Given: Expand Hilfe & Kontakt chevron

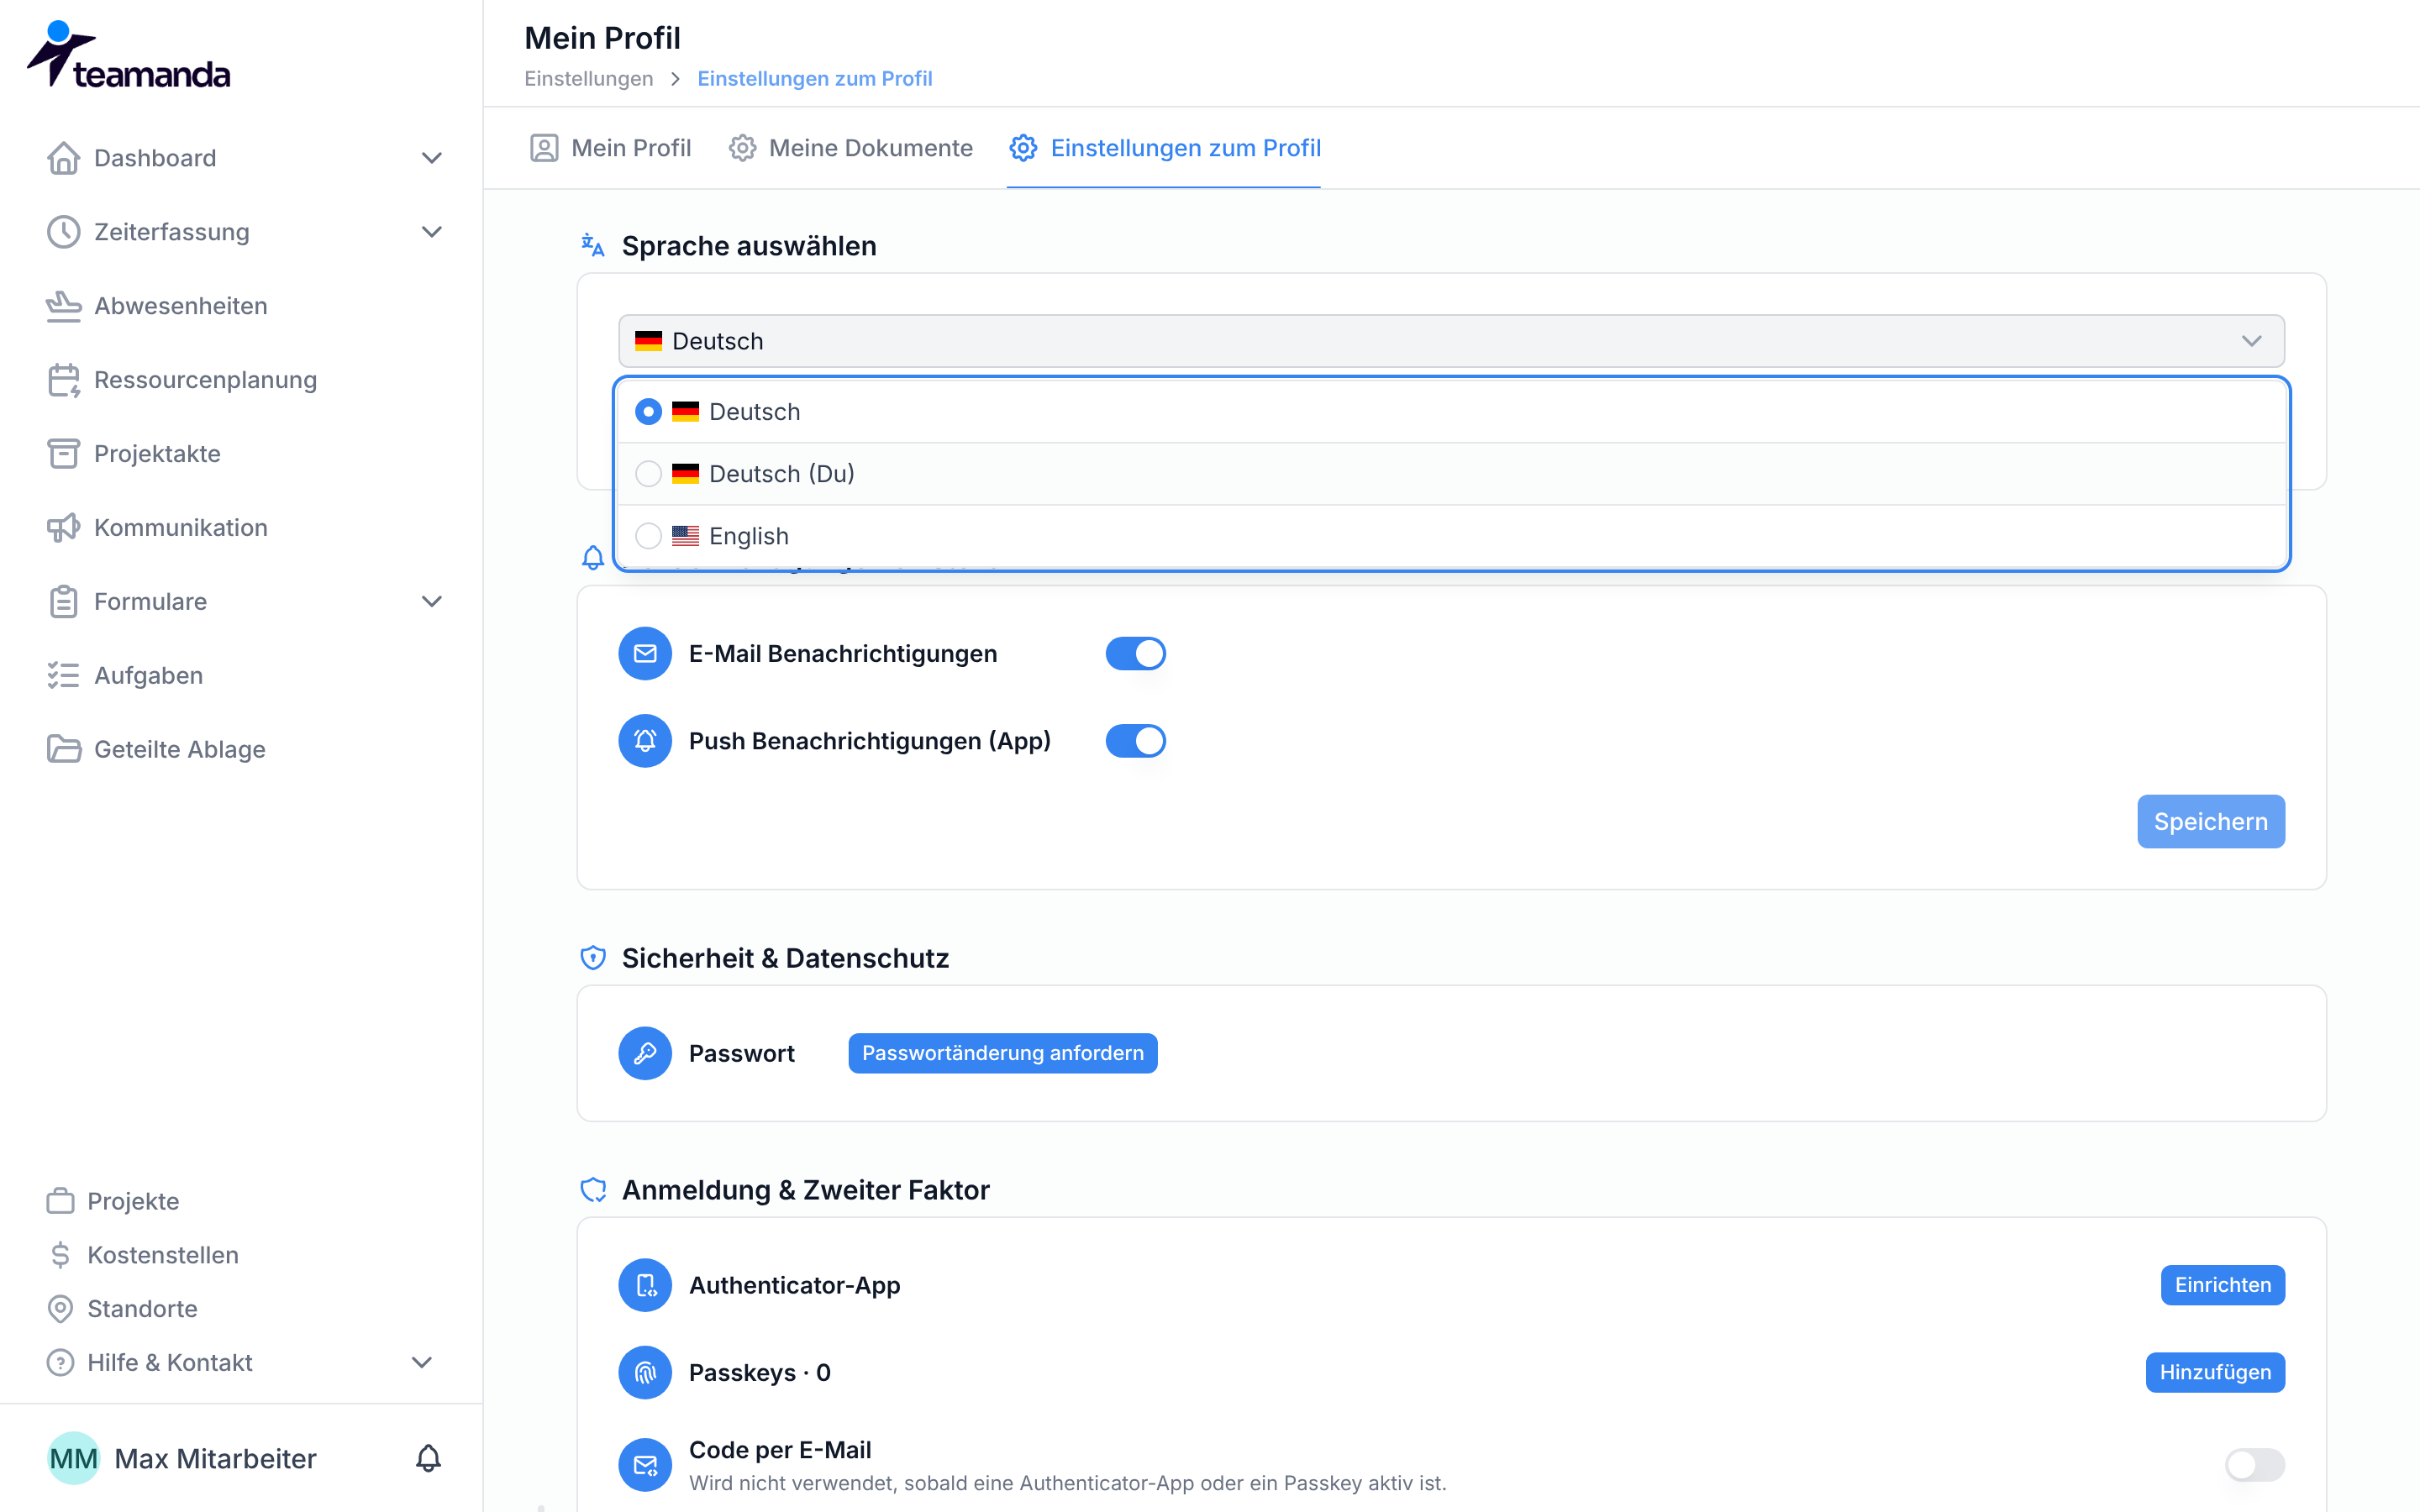Looking at the screenshot, I should point(422,1363).
